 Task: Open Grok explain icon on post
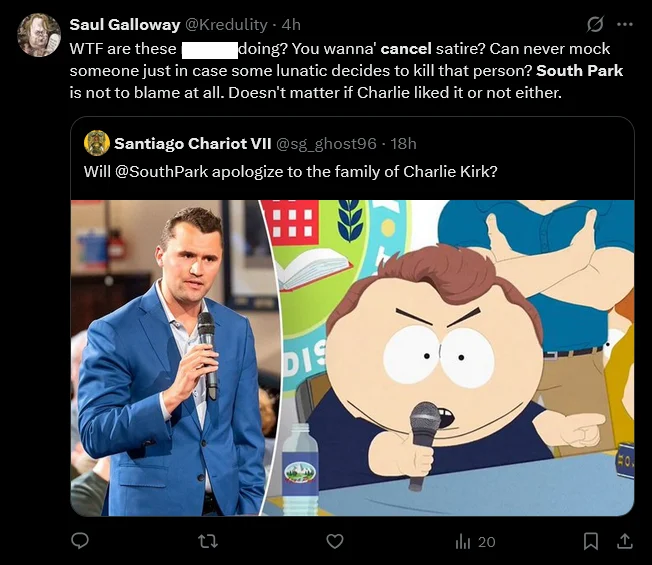pyautogui.click(x=595, y=24)
